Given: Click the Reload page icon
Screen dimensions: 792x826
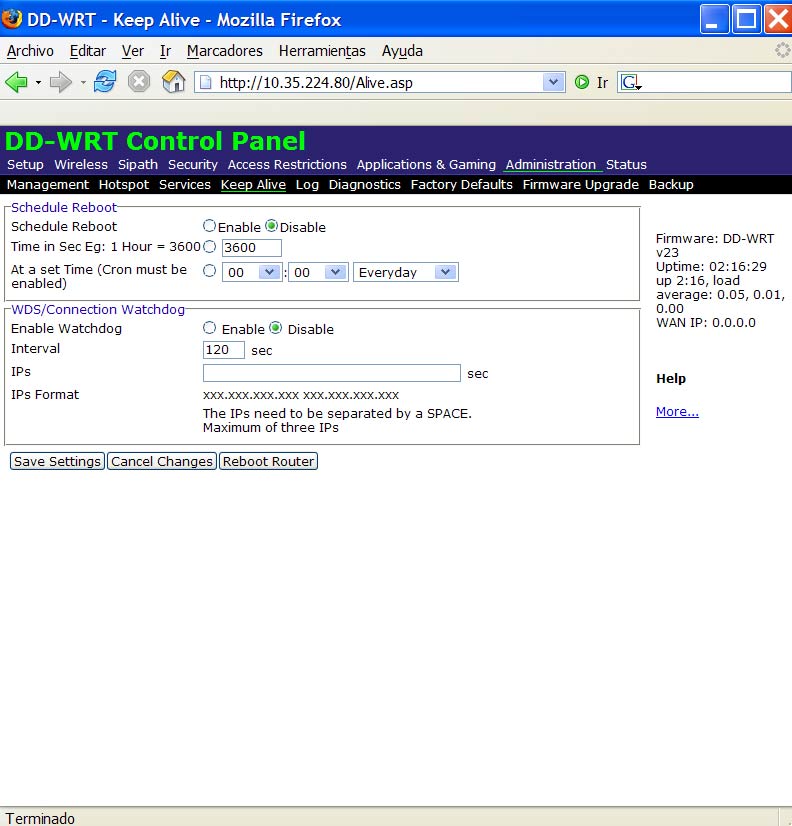Looking at the screenshot, I should [104, 82].
